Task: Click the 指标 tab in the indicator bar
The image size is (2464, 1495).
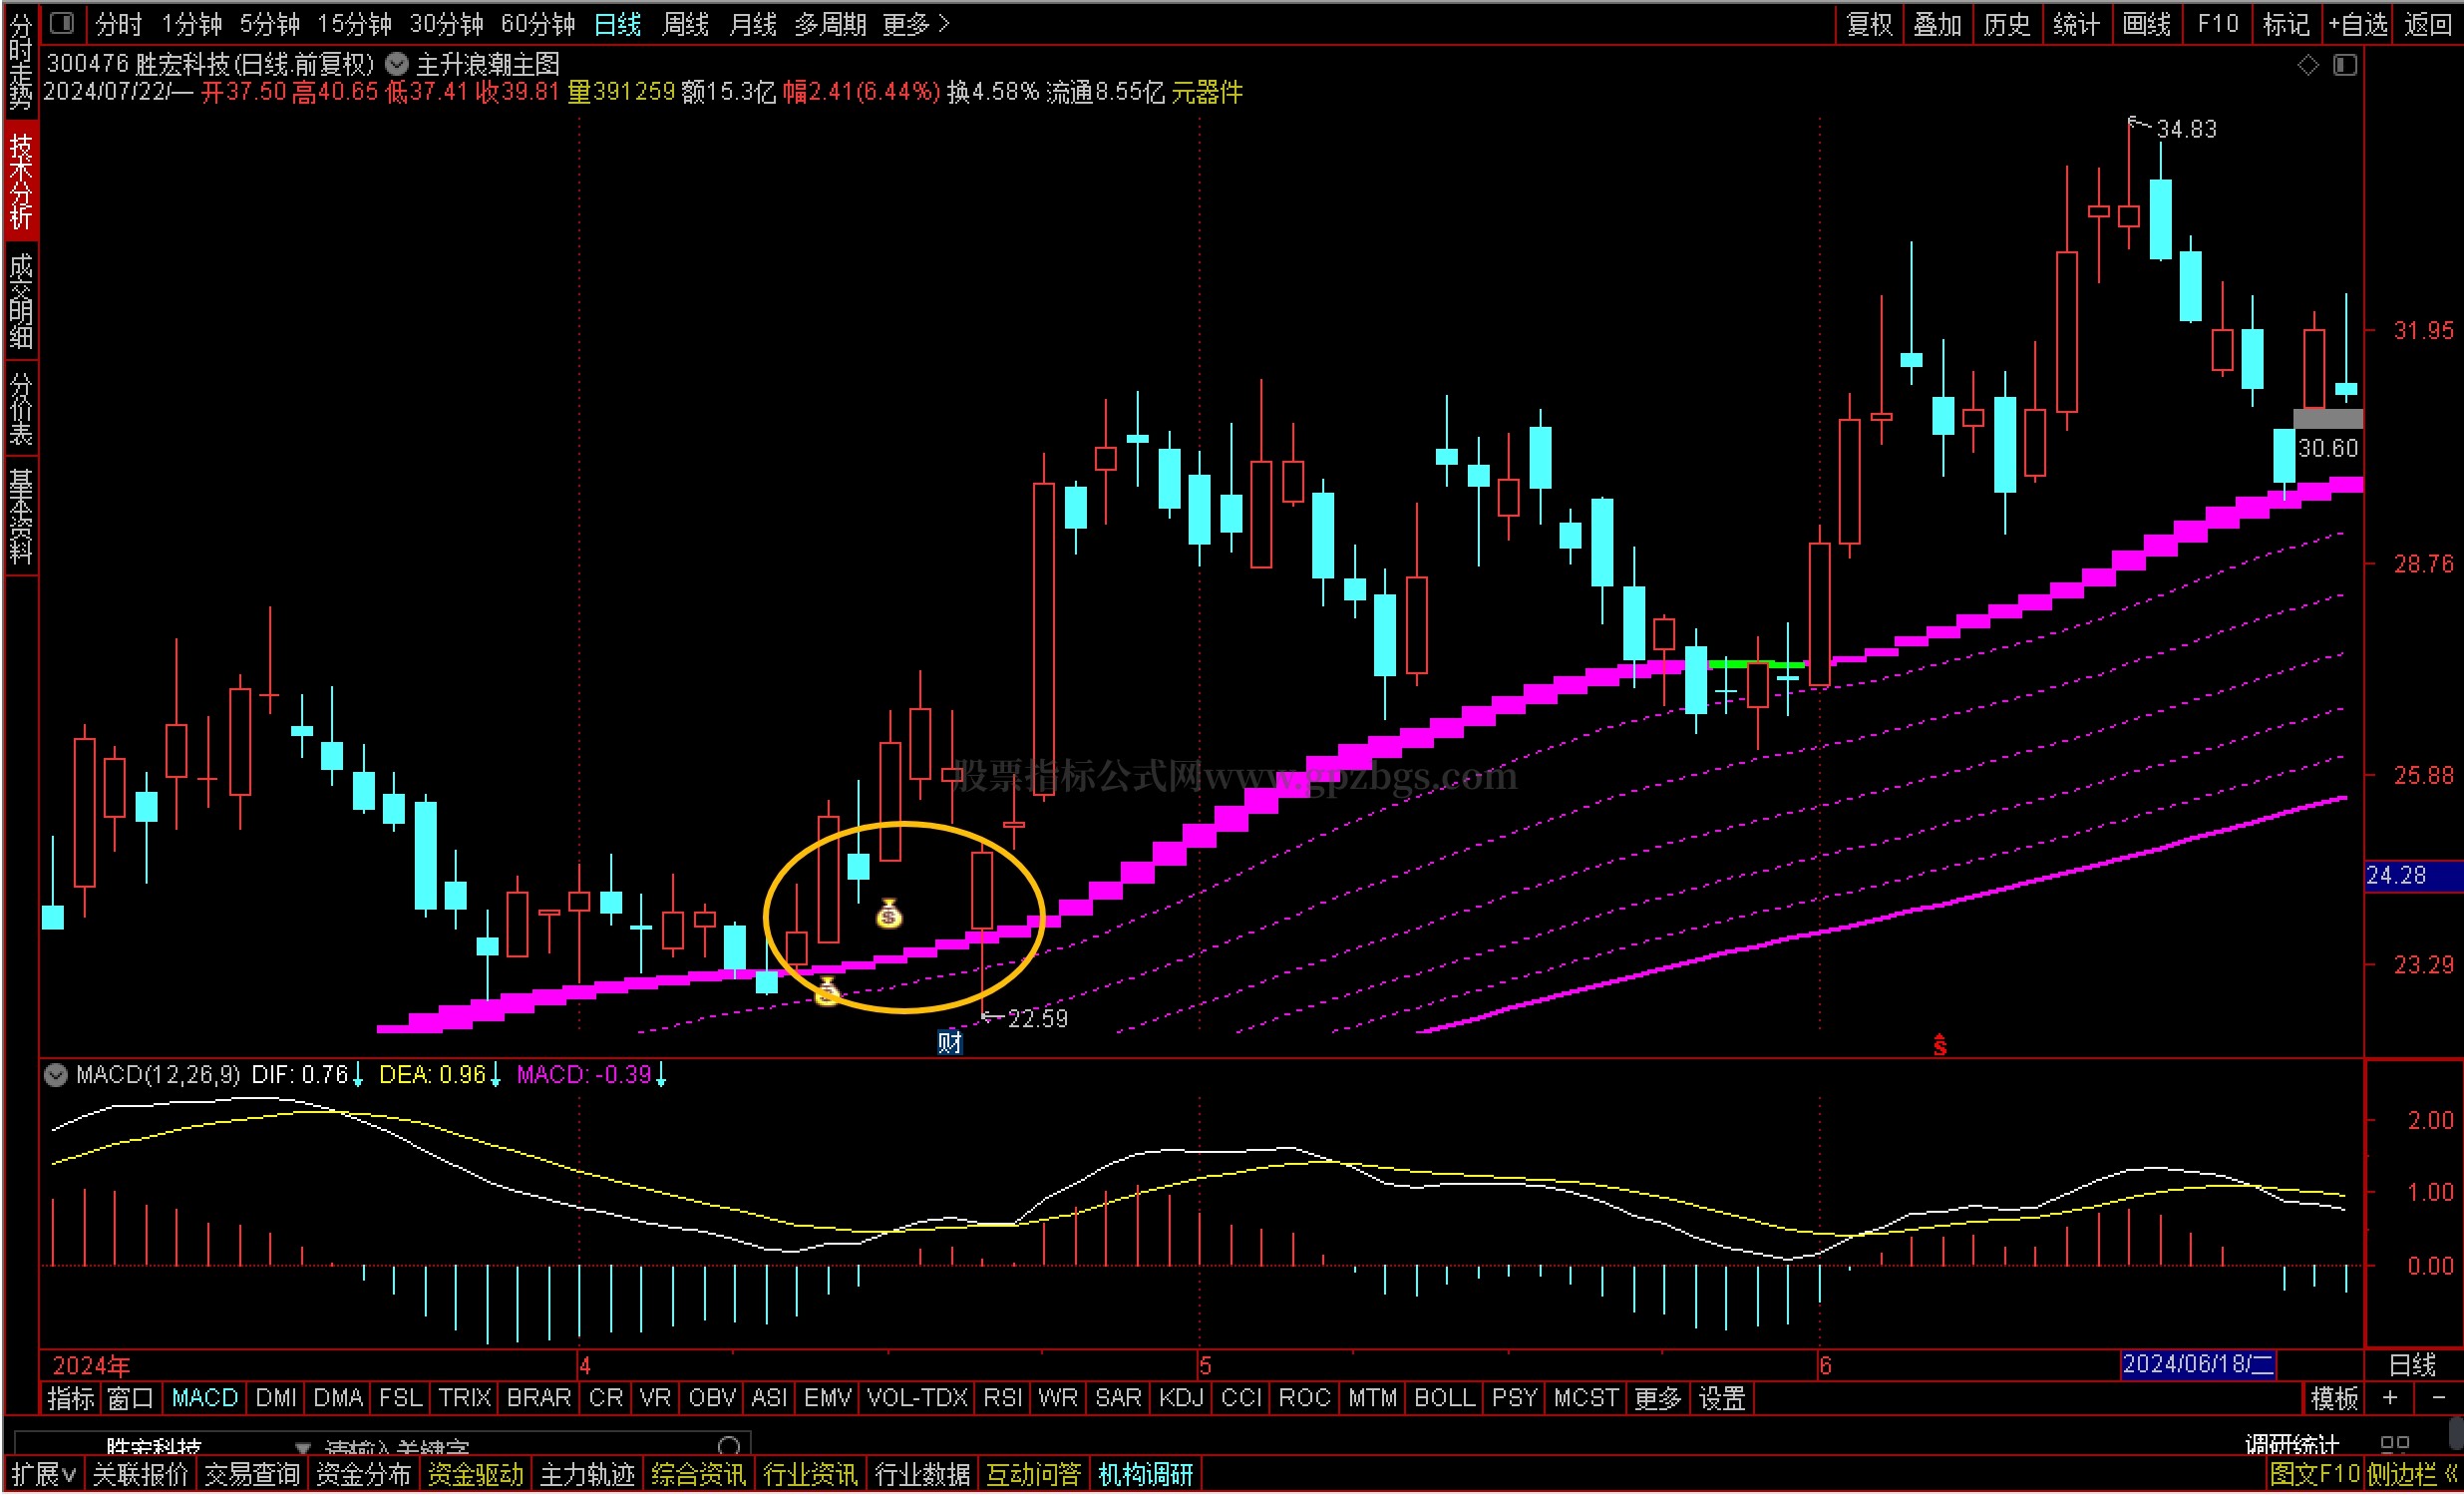Action: 71,1398
